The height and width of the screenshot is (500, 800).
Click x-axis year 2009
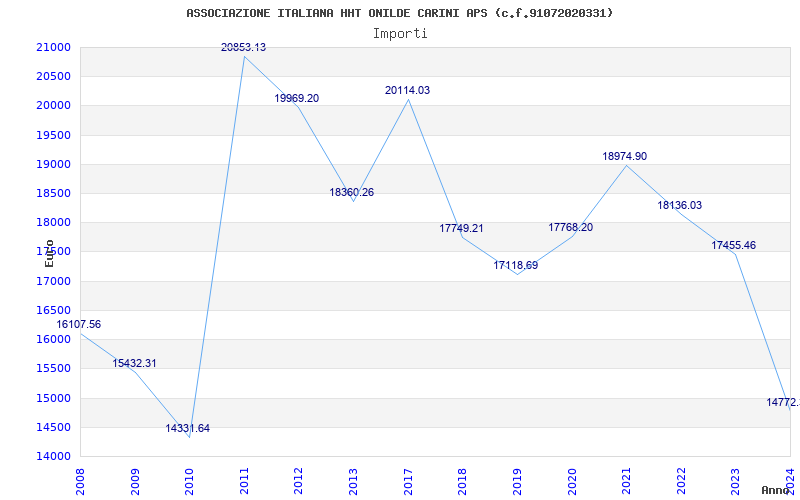click(135, 481)
